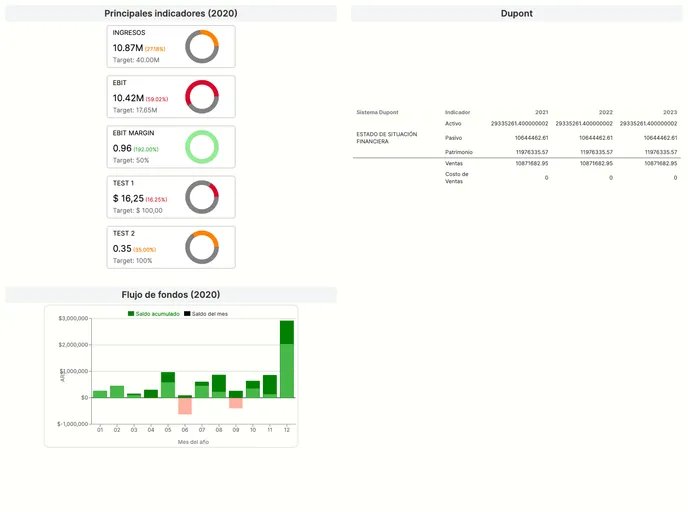Click the black Saldo del mes legend square
This screenshot has width=688, height=512.
[187, 314]
